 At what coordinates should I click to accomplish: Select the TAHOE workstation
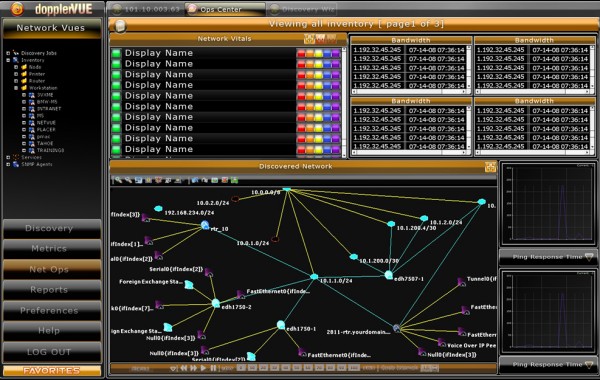[x=45, y=143]
